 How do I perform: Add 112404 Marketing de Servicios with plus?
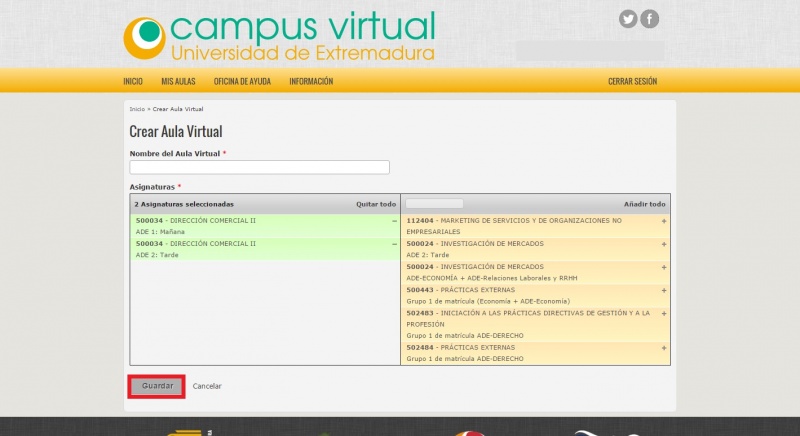coord(663,220)
